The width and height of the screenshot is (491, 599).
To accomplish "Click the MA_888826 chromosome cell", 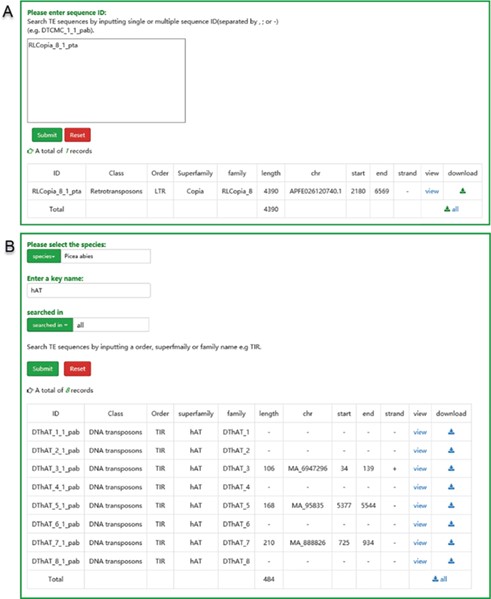I will point(308,542).
